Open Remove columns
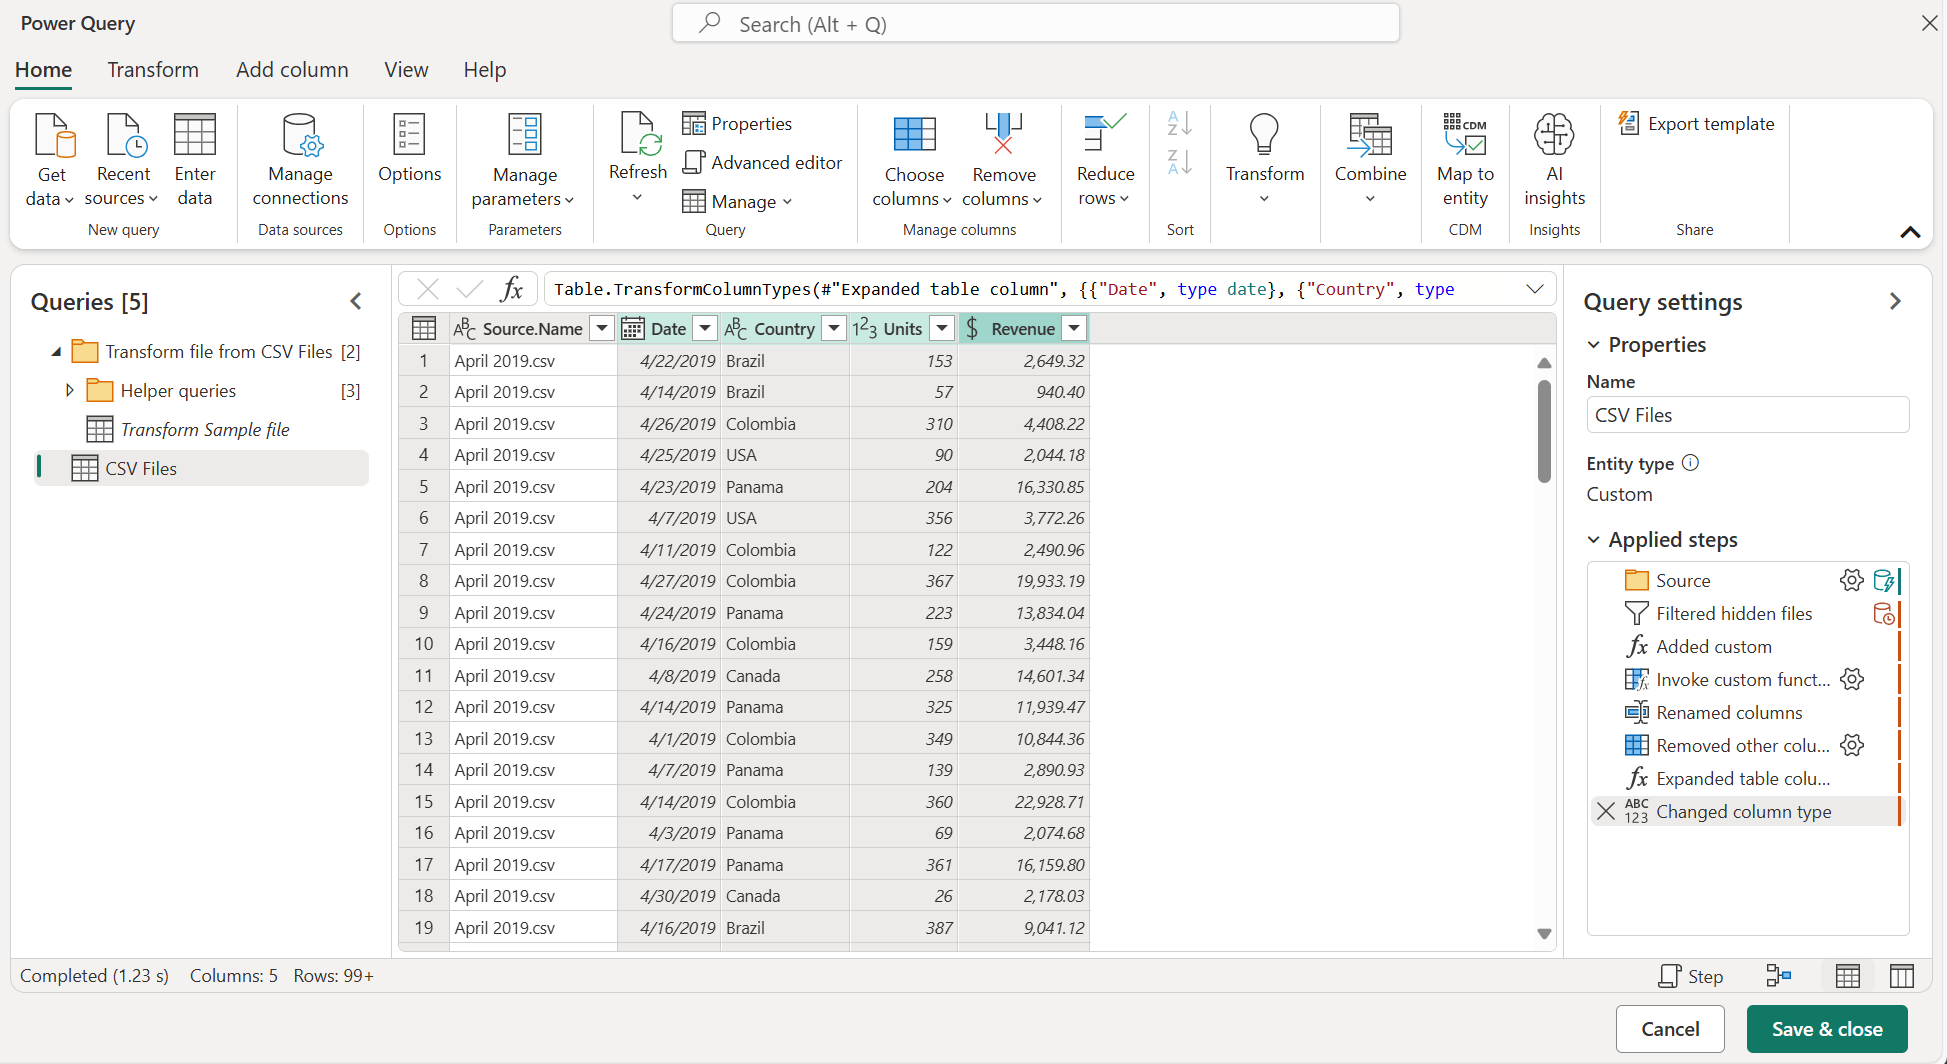The height and width of the screenshot is (1064, 1947). (x=1003, y=160)
